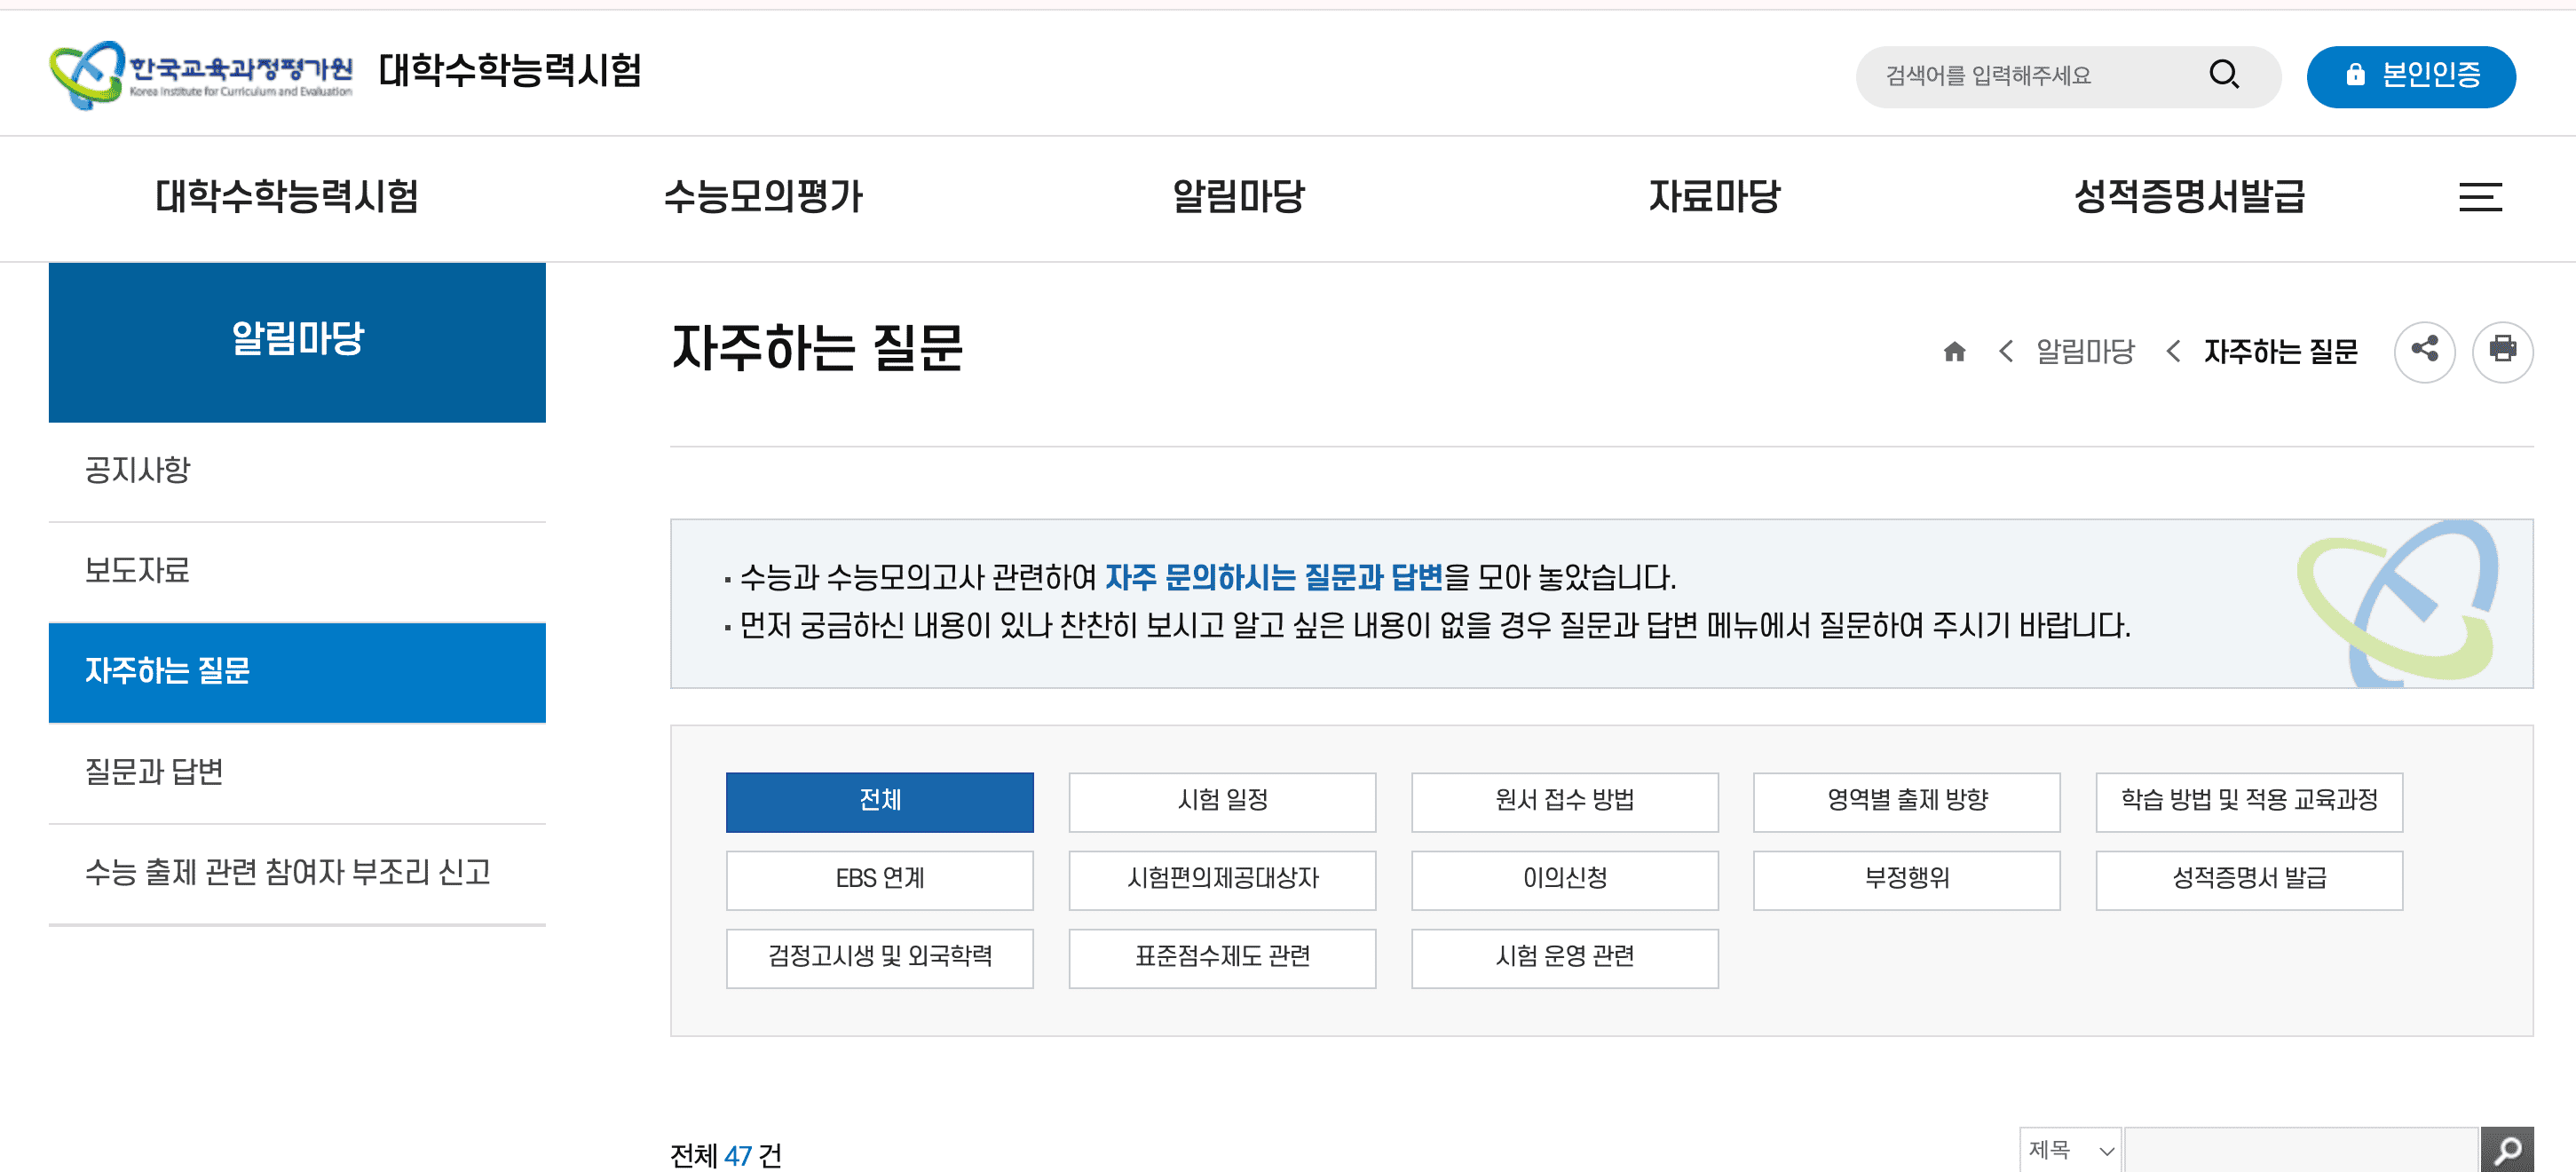Open the 수능모의평가 top menu
The width and height of the screenshot is (2576, 1172).
point(763,196)
